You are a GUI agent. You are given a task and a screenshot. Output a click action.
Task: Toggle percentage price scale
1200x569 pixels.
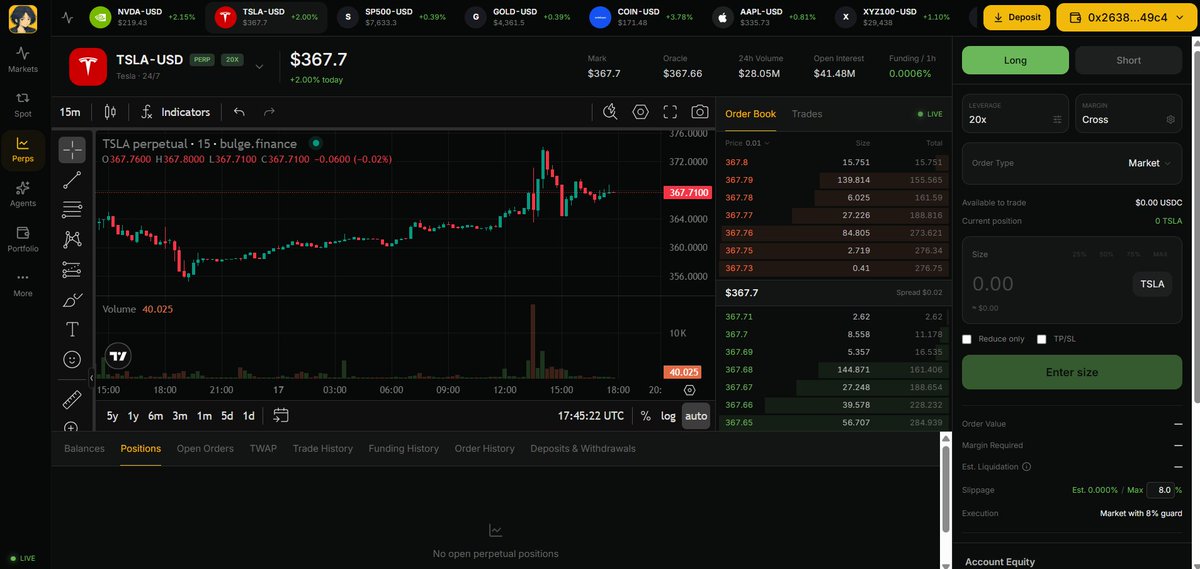(646, 416)
